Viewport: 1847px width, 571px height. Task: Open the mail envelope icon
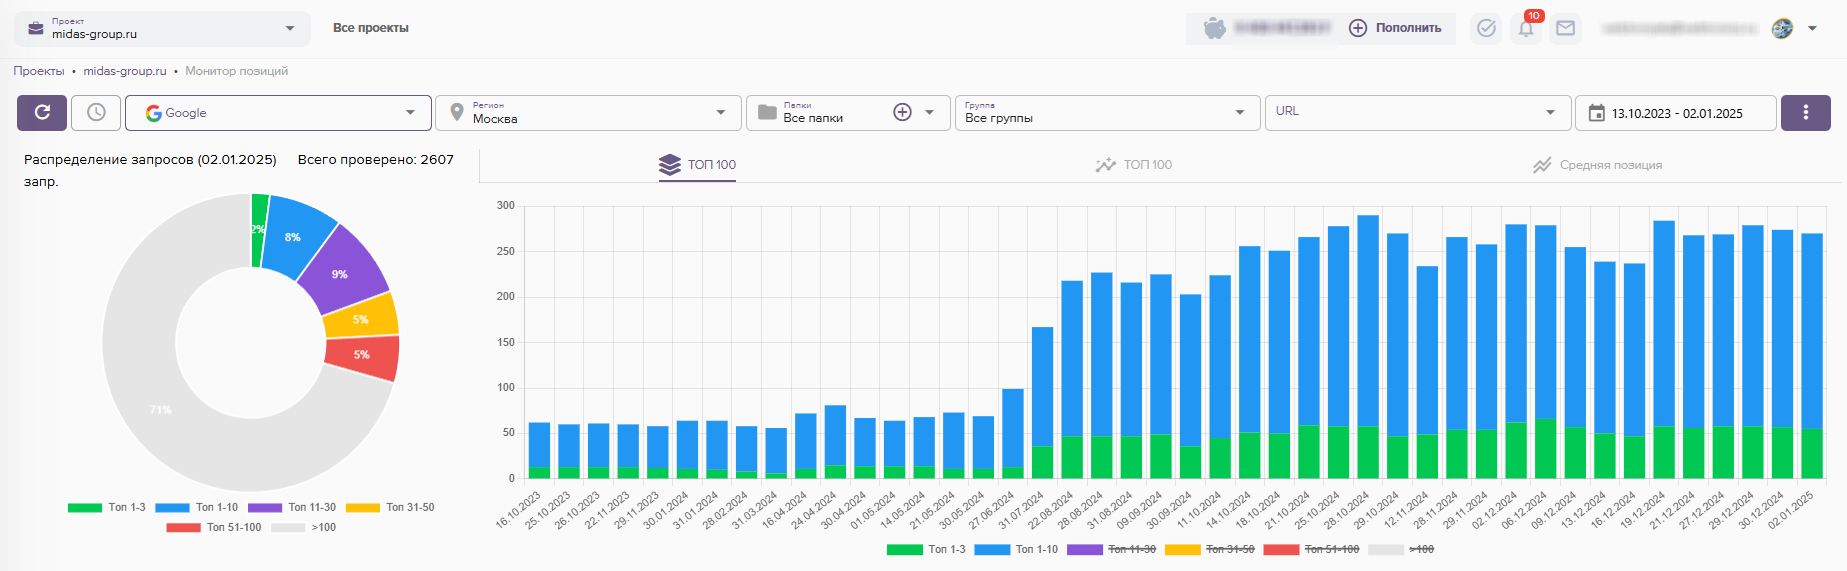tap(1566, 29)
